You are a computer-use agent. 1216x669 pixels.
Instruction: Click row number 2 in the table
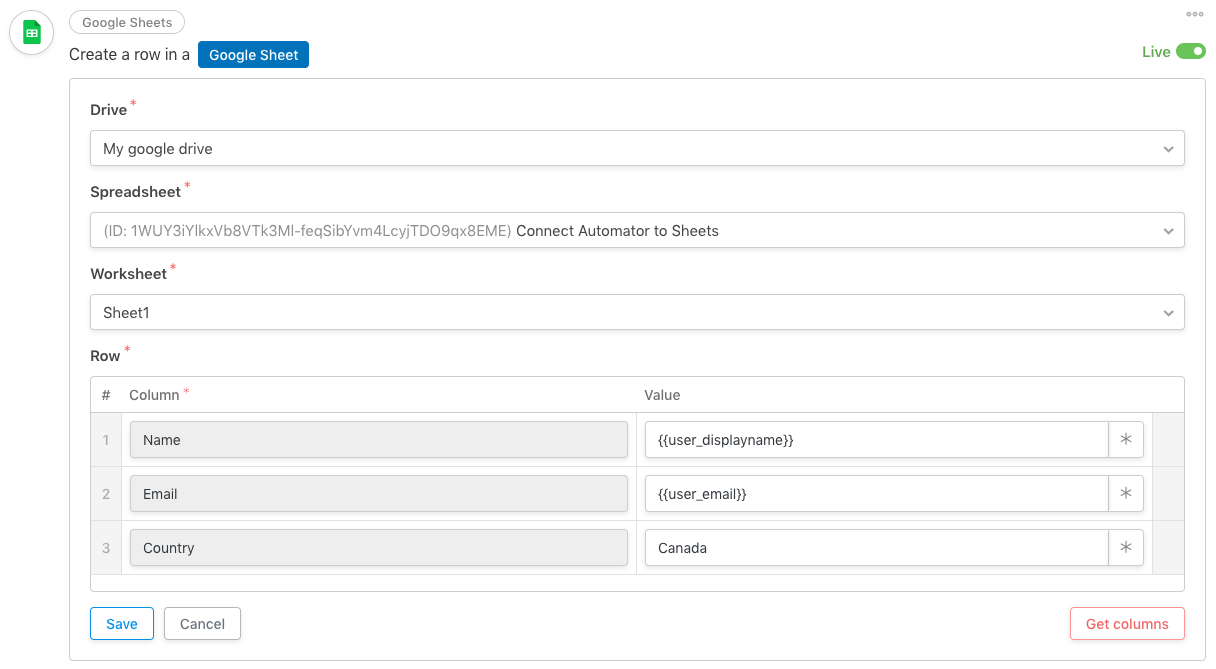106,493
